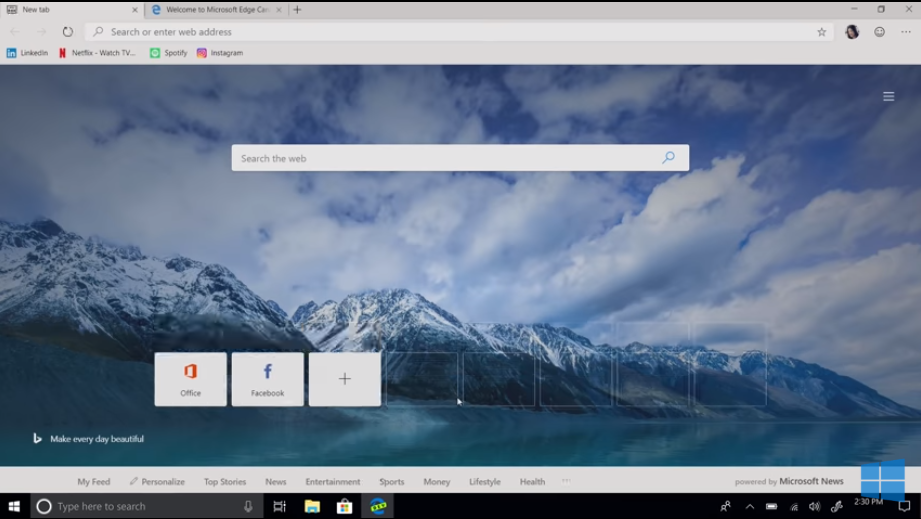Switch to Welcome to Microsoft Edge tab
The height and width of the screenshot is (519, 921).
[216, 10]
